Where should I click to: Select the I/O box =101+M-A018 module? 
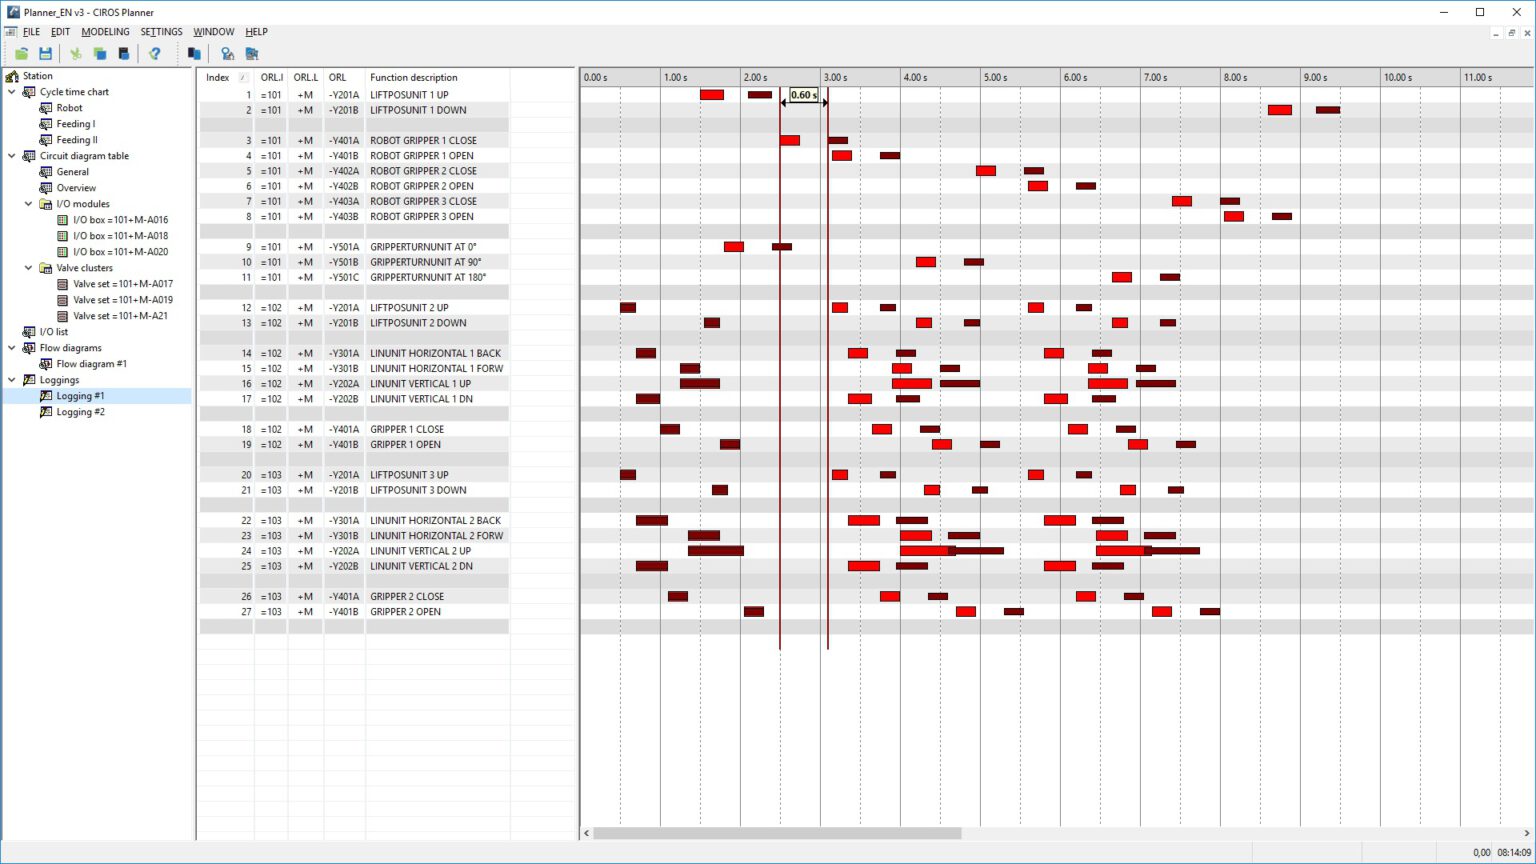click(x=119, y=236)
